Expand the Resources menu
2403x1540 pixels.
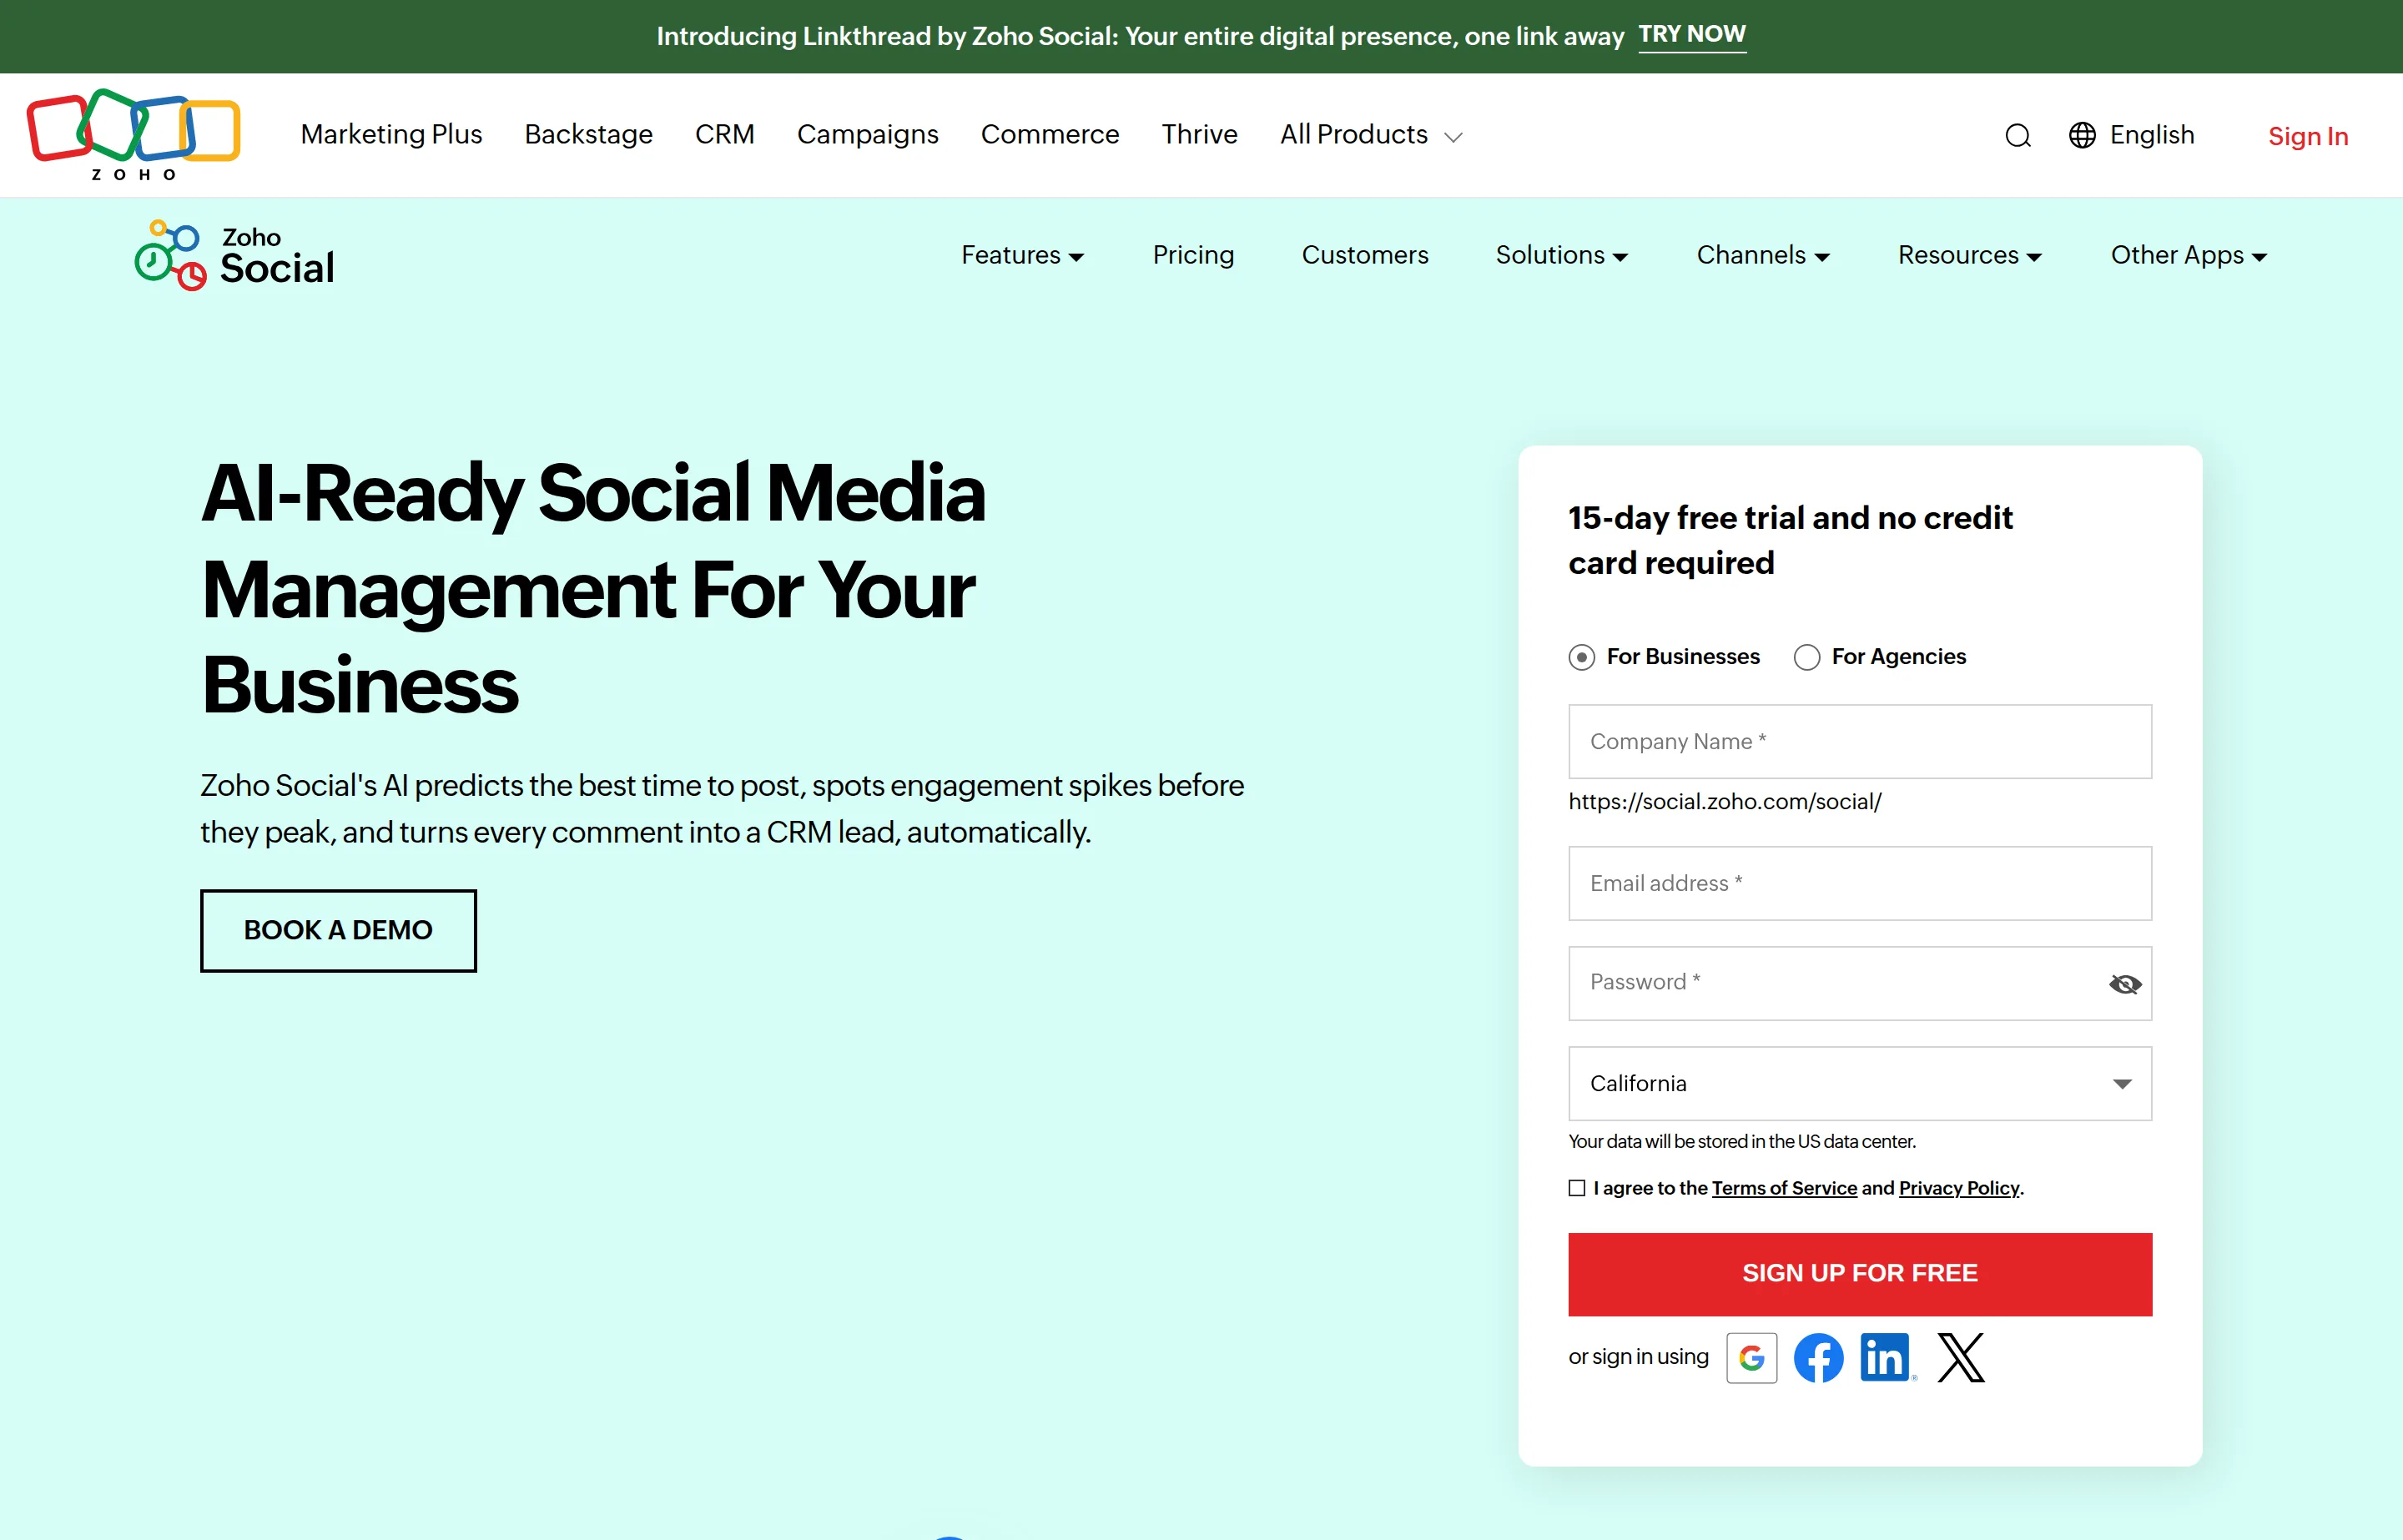point(1969,255)
